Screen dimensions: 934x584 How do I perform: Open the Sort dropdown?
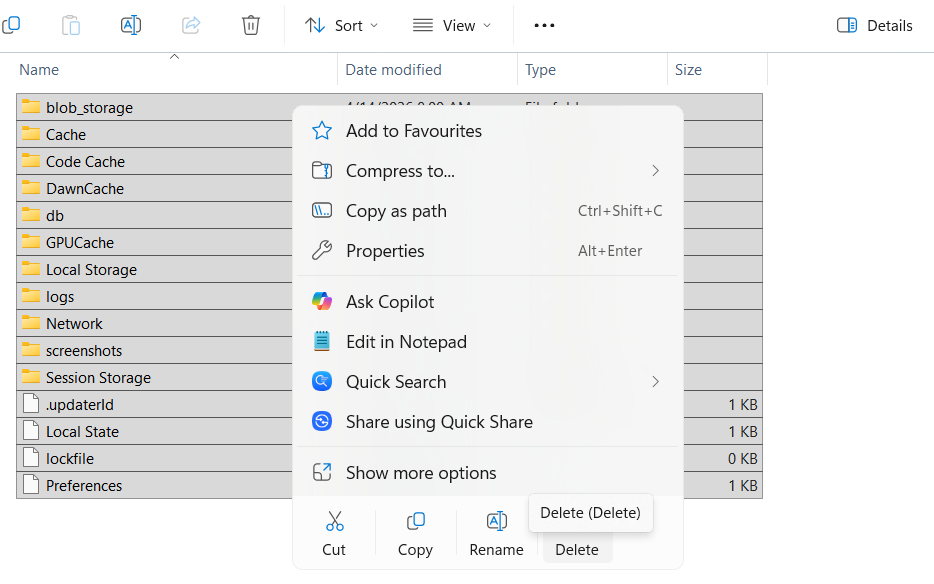tap(342, 25)
